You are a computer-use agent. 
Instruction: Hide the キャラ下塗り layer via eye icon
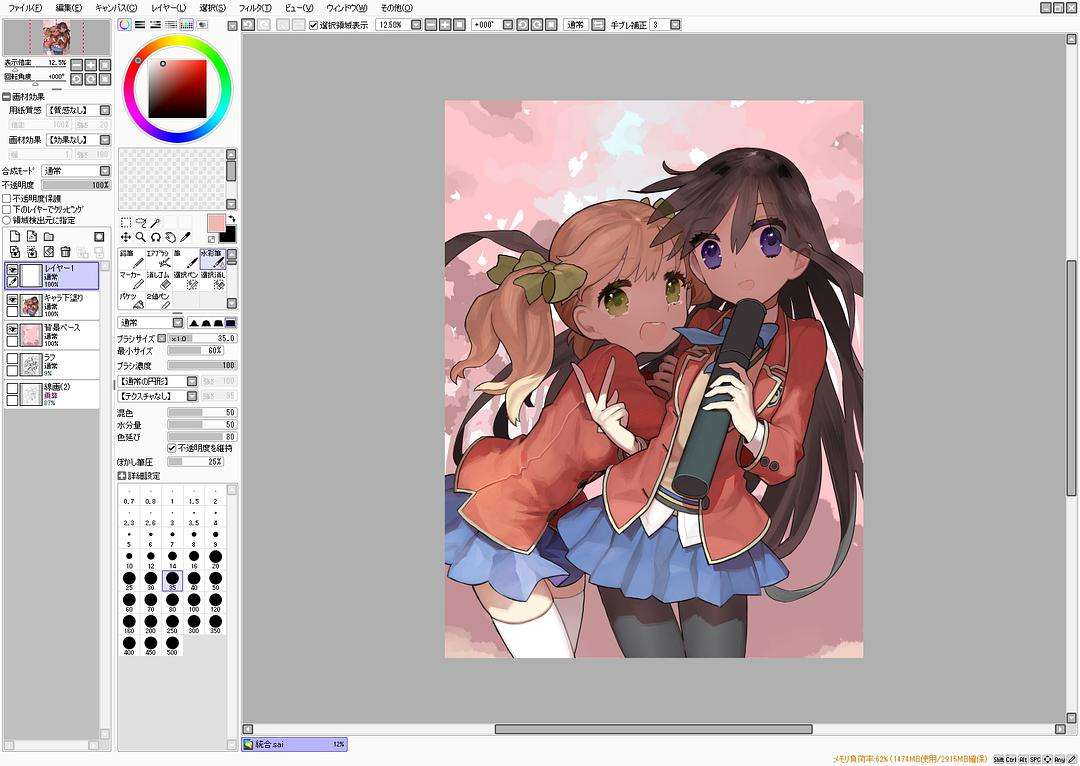pyautogui.click(x=12, y=299)
